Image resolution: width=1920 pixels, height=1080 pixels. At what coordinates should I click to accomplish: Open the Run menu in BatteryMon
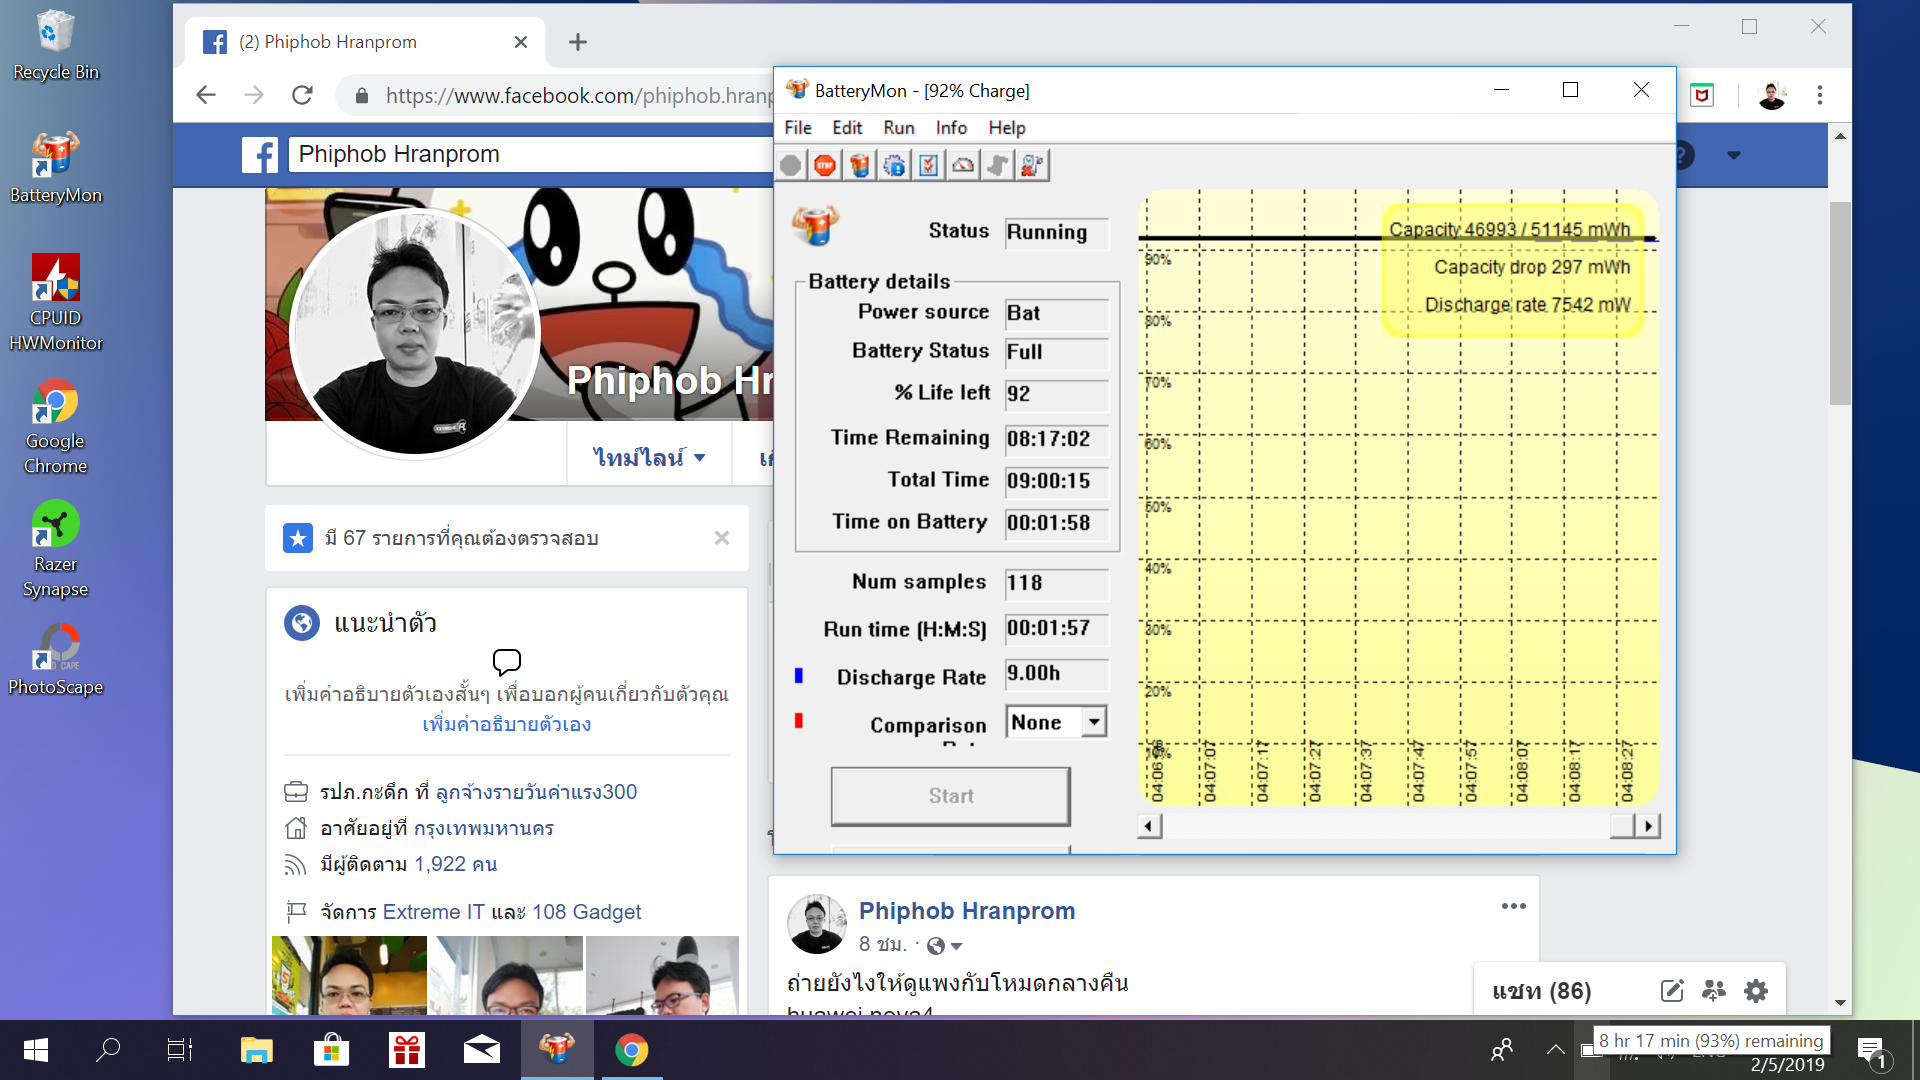(899, 127)
